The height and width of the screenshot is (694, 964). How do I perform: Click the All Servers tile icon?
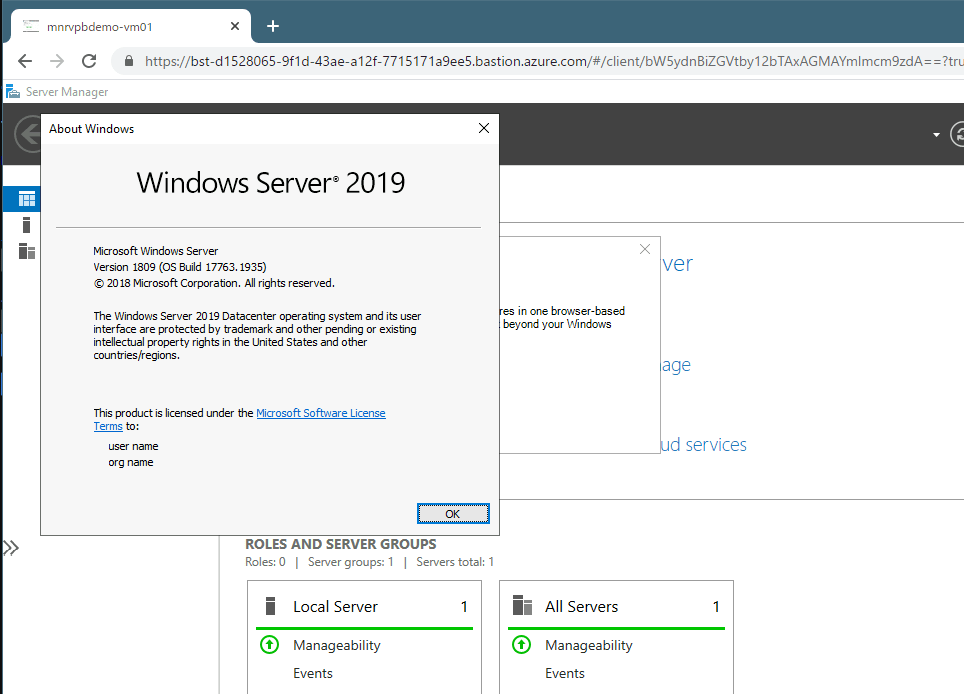[522, 605]
